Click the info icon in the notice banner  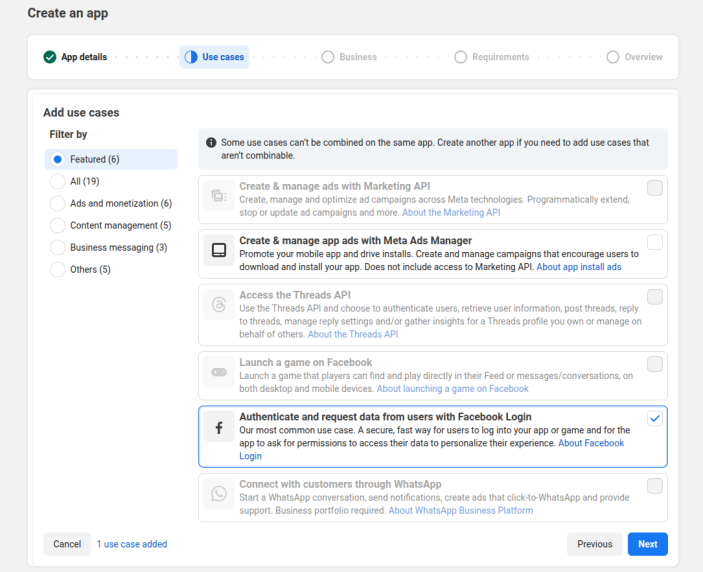(211, 143)
